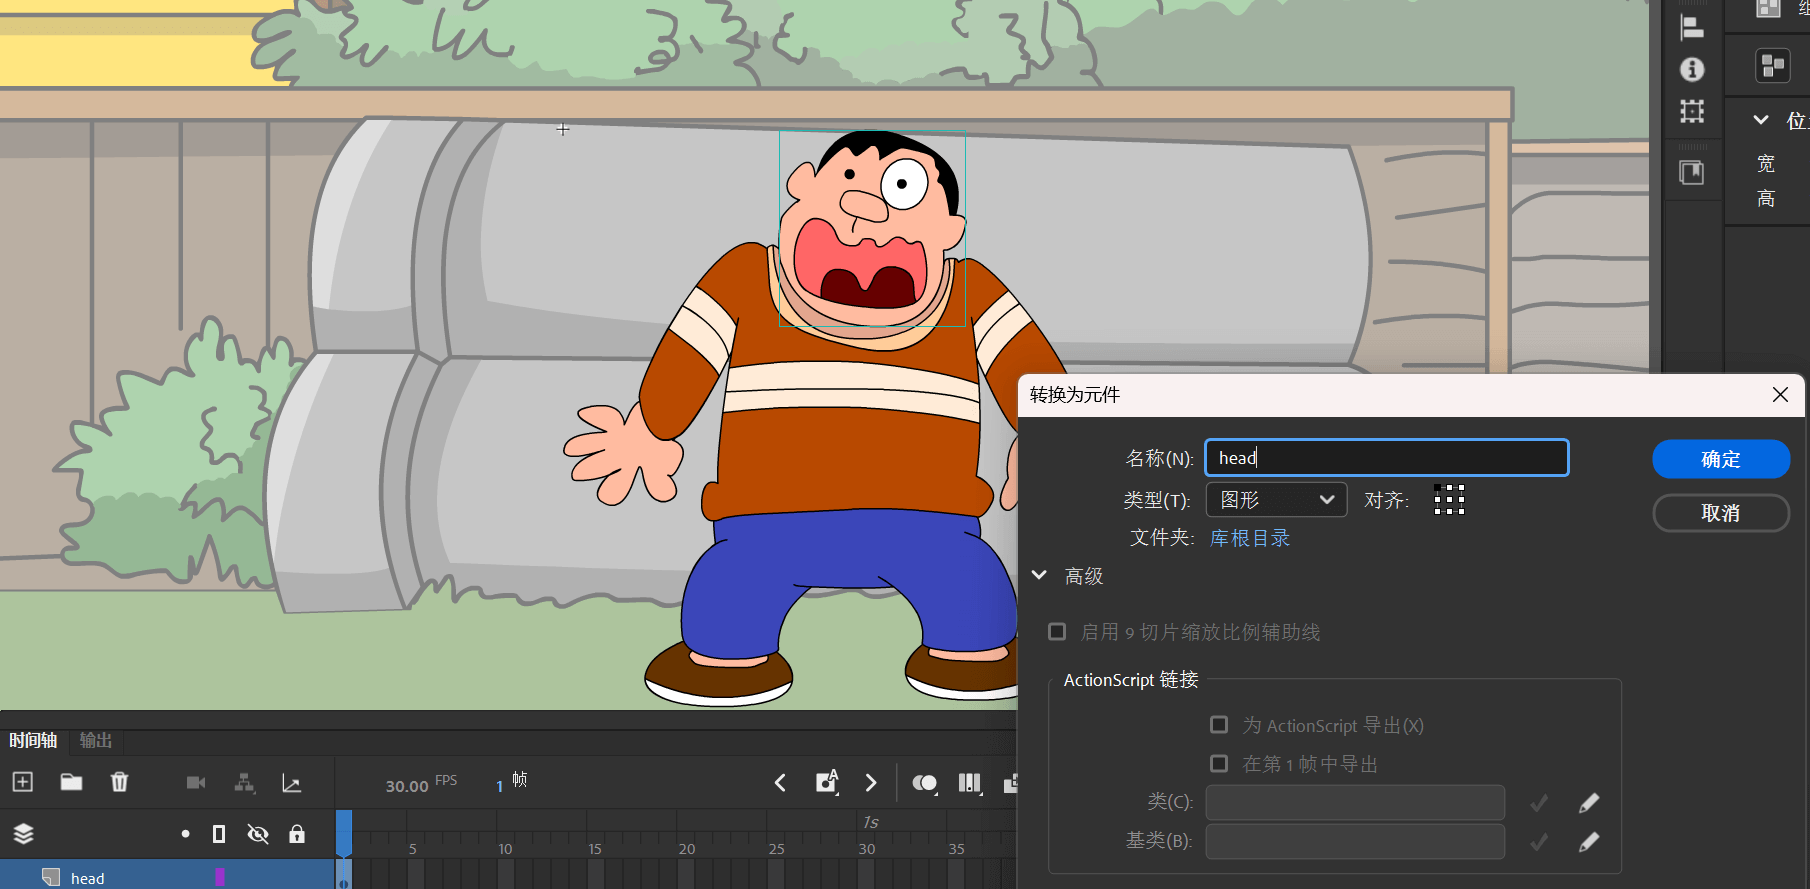The image size is (1810, 889).
Task: Open the Info panel icon
Action: [1692, 69]
